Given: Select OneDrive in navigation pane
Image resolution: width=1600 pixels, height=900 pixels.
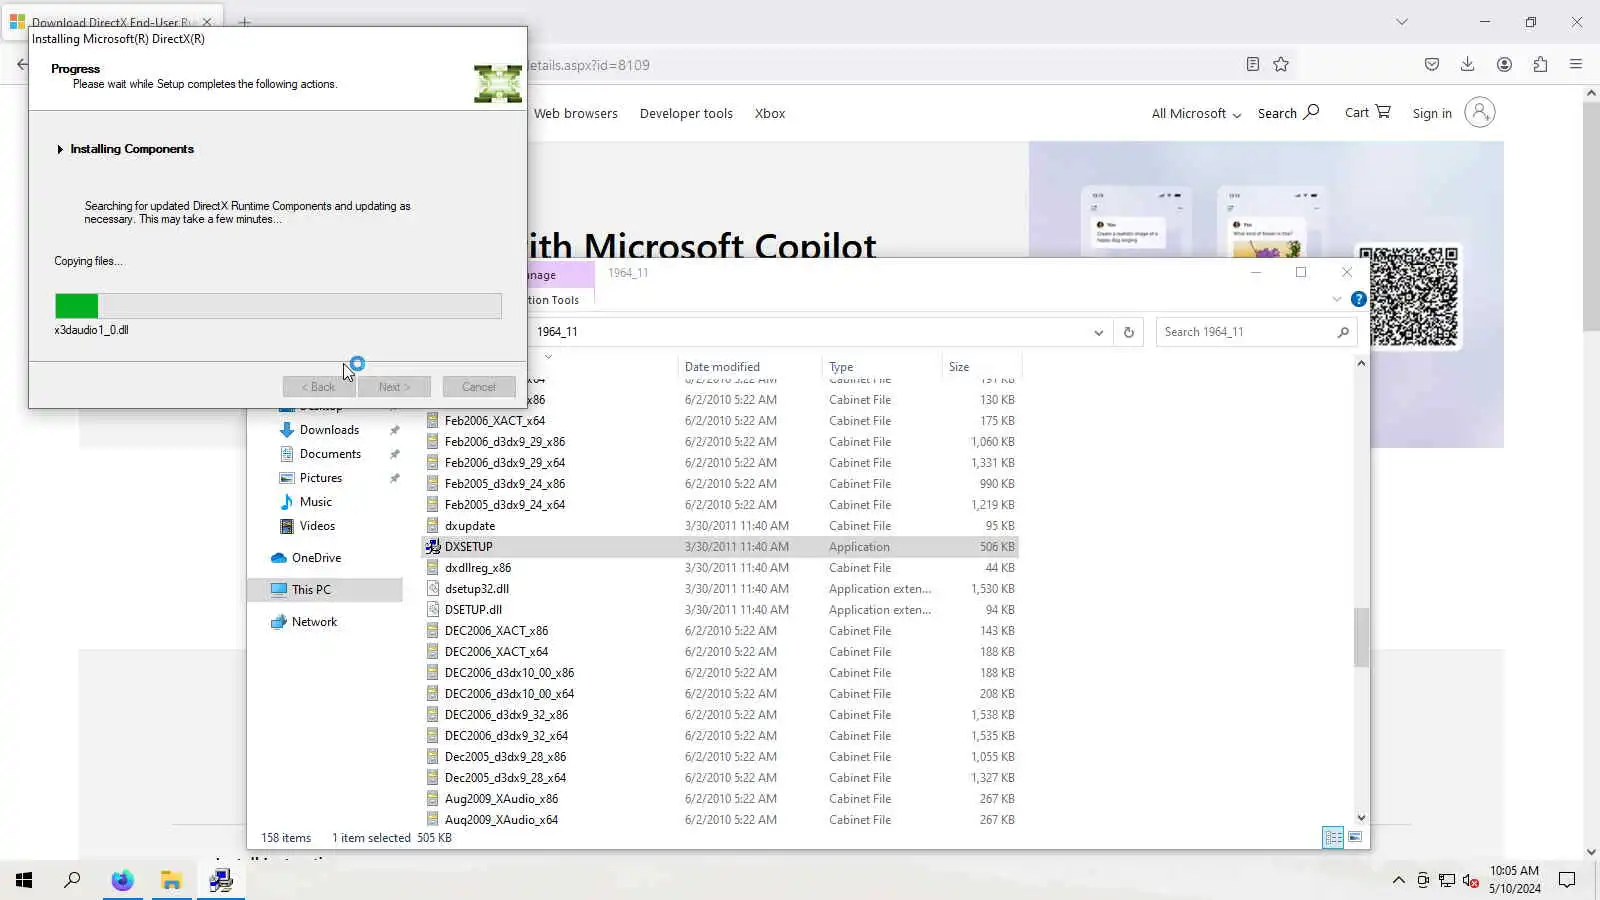Looking at the screenshot, I should (316, 558).
